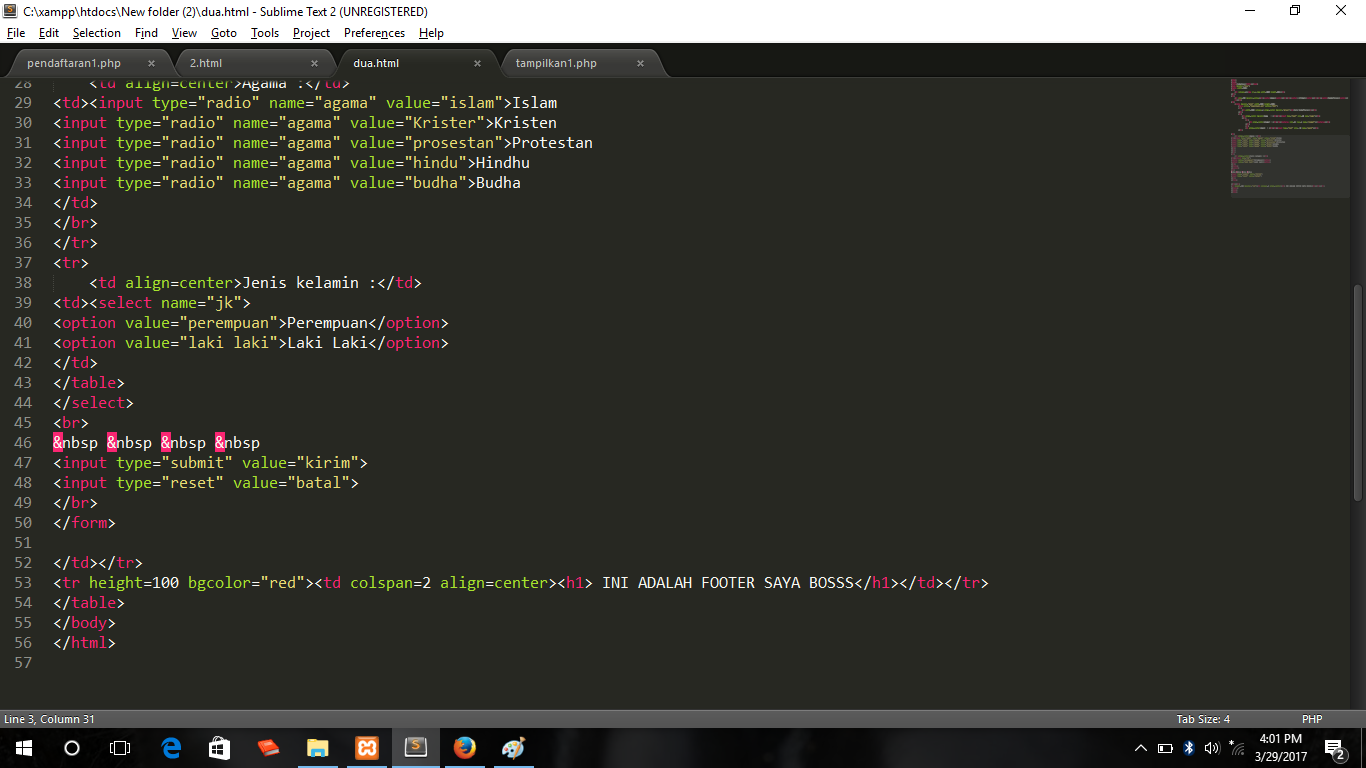The height and width of the screenshot is (768, 1366).
Task: Open the red book app on taskbar
Action: pyautogui.click(x=268, y=748)
